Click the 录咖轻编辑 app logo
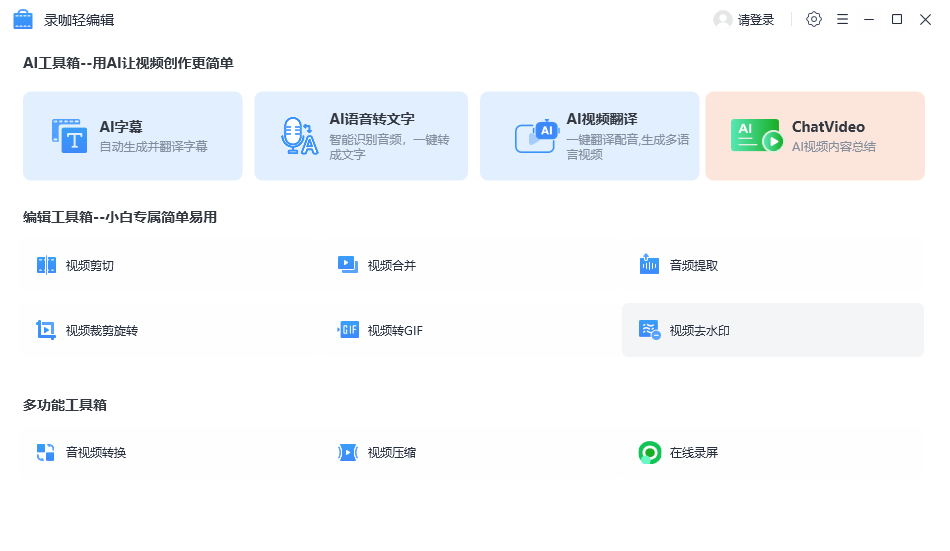Screen dimensions: 950x551 click(23, 19)
